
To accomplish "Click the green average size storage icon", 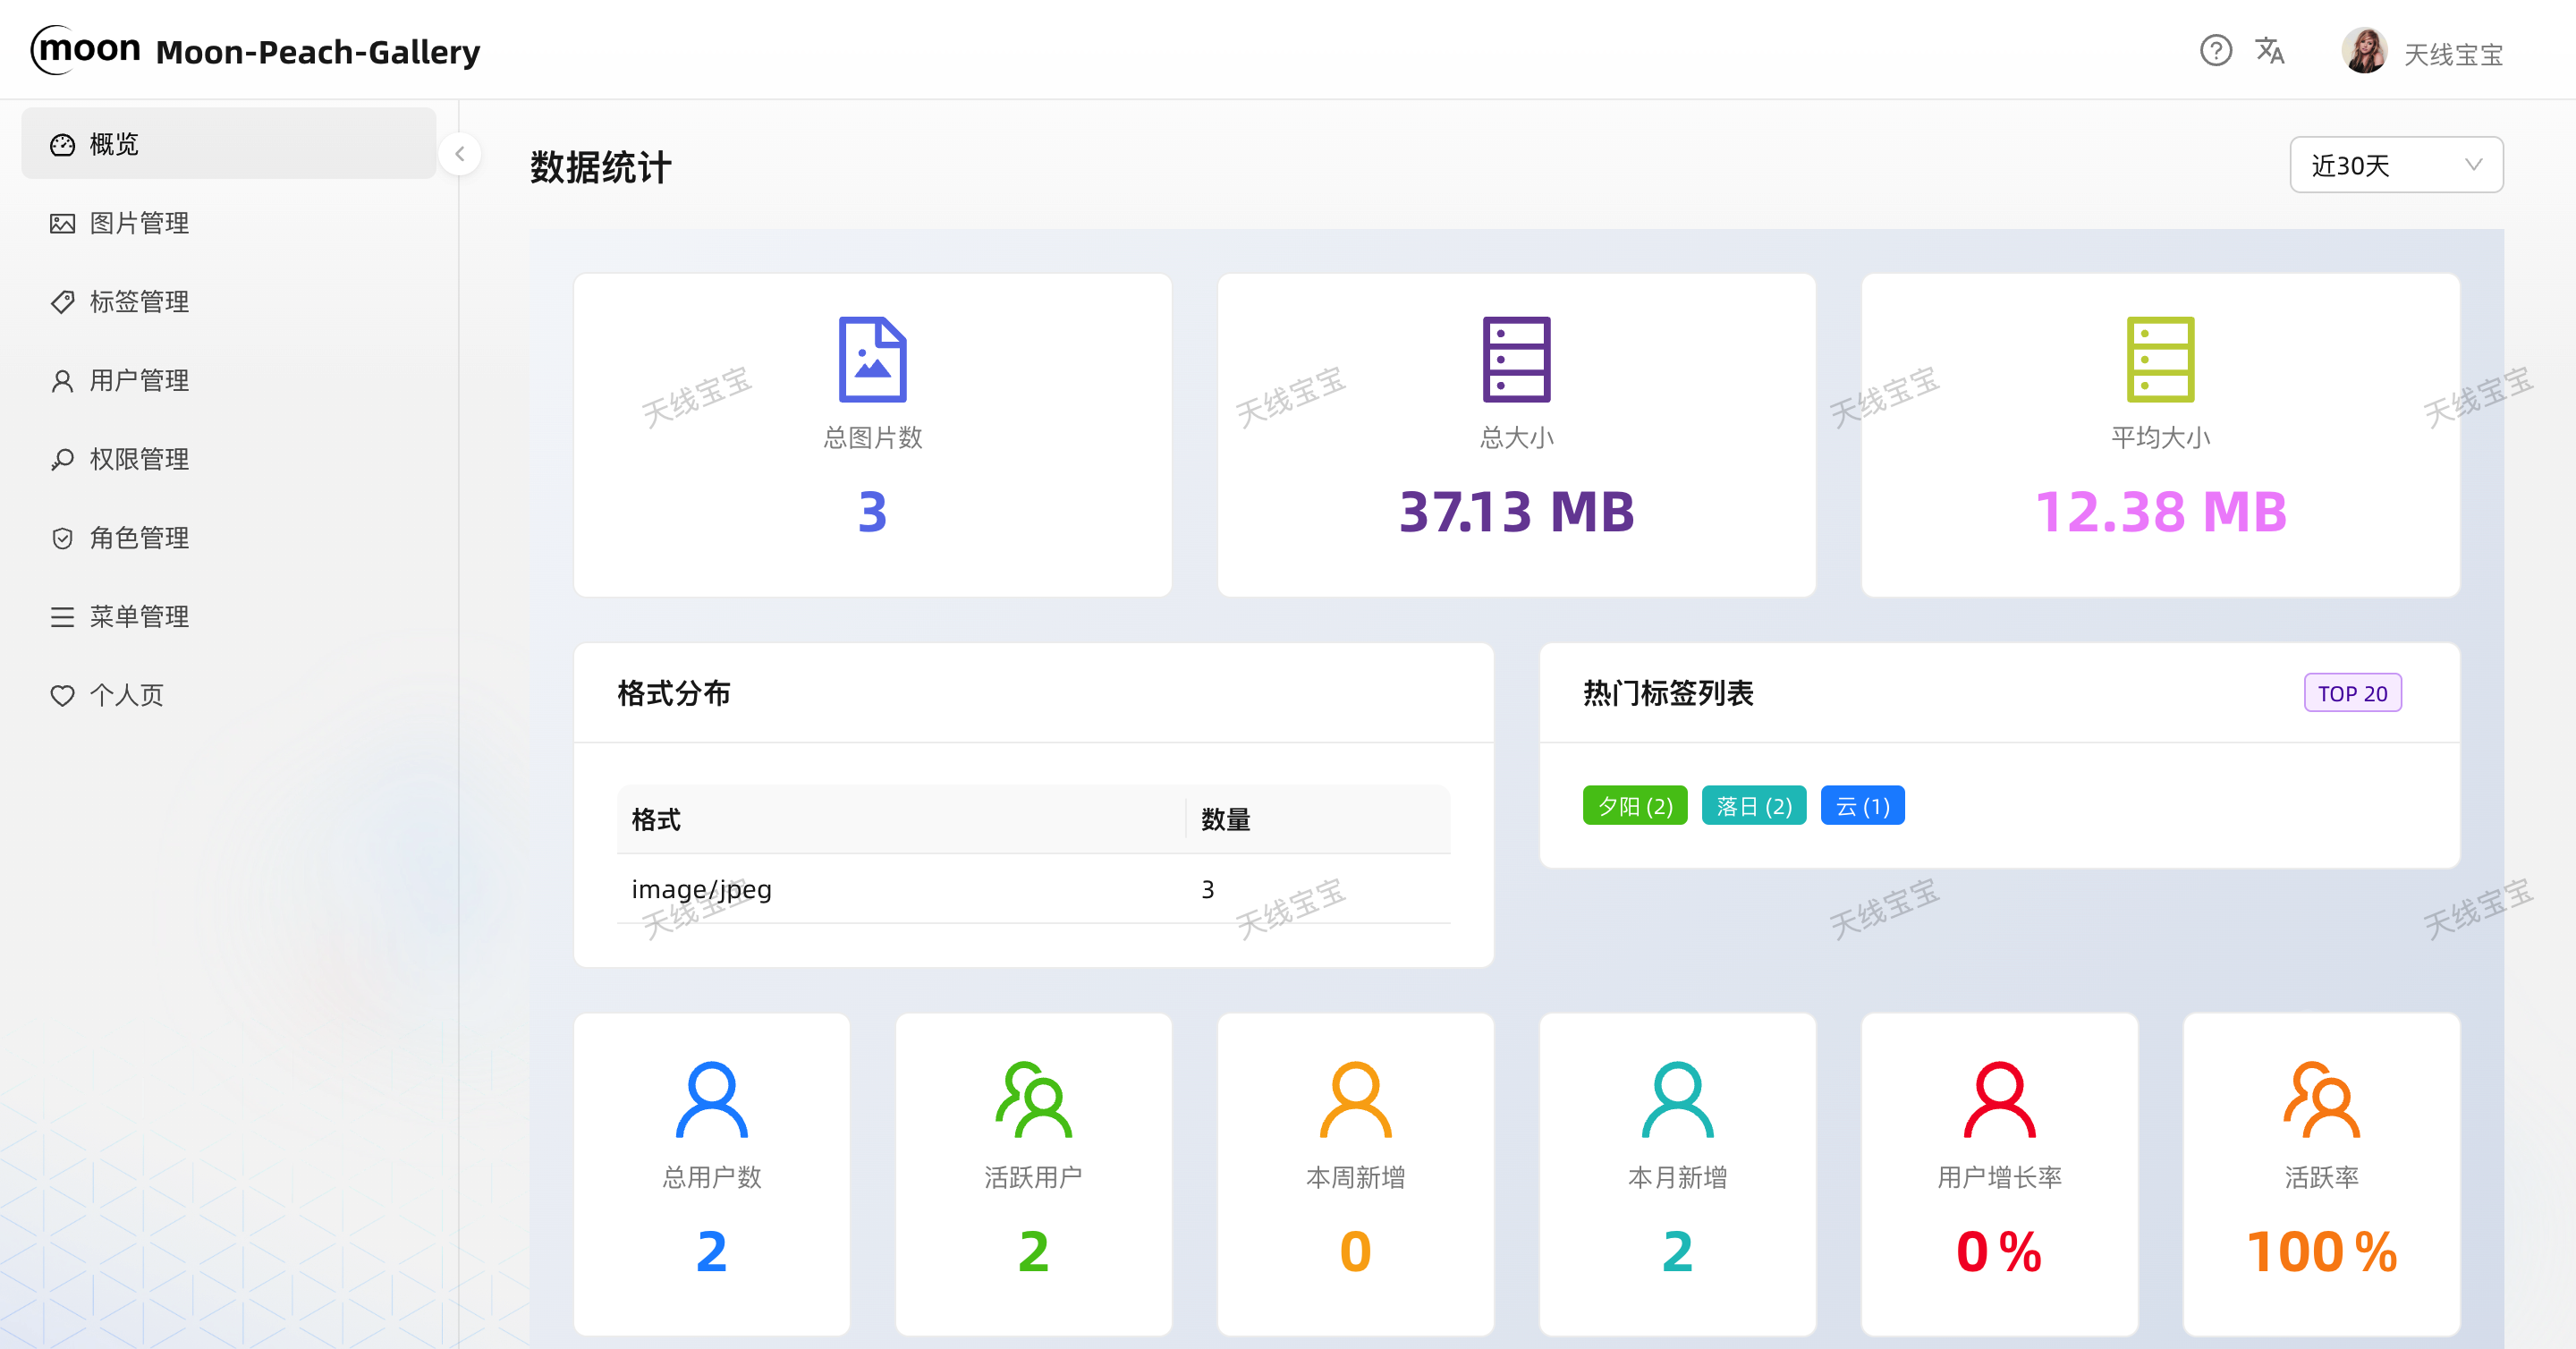I will coord(2160,359).
